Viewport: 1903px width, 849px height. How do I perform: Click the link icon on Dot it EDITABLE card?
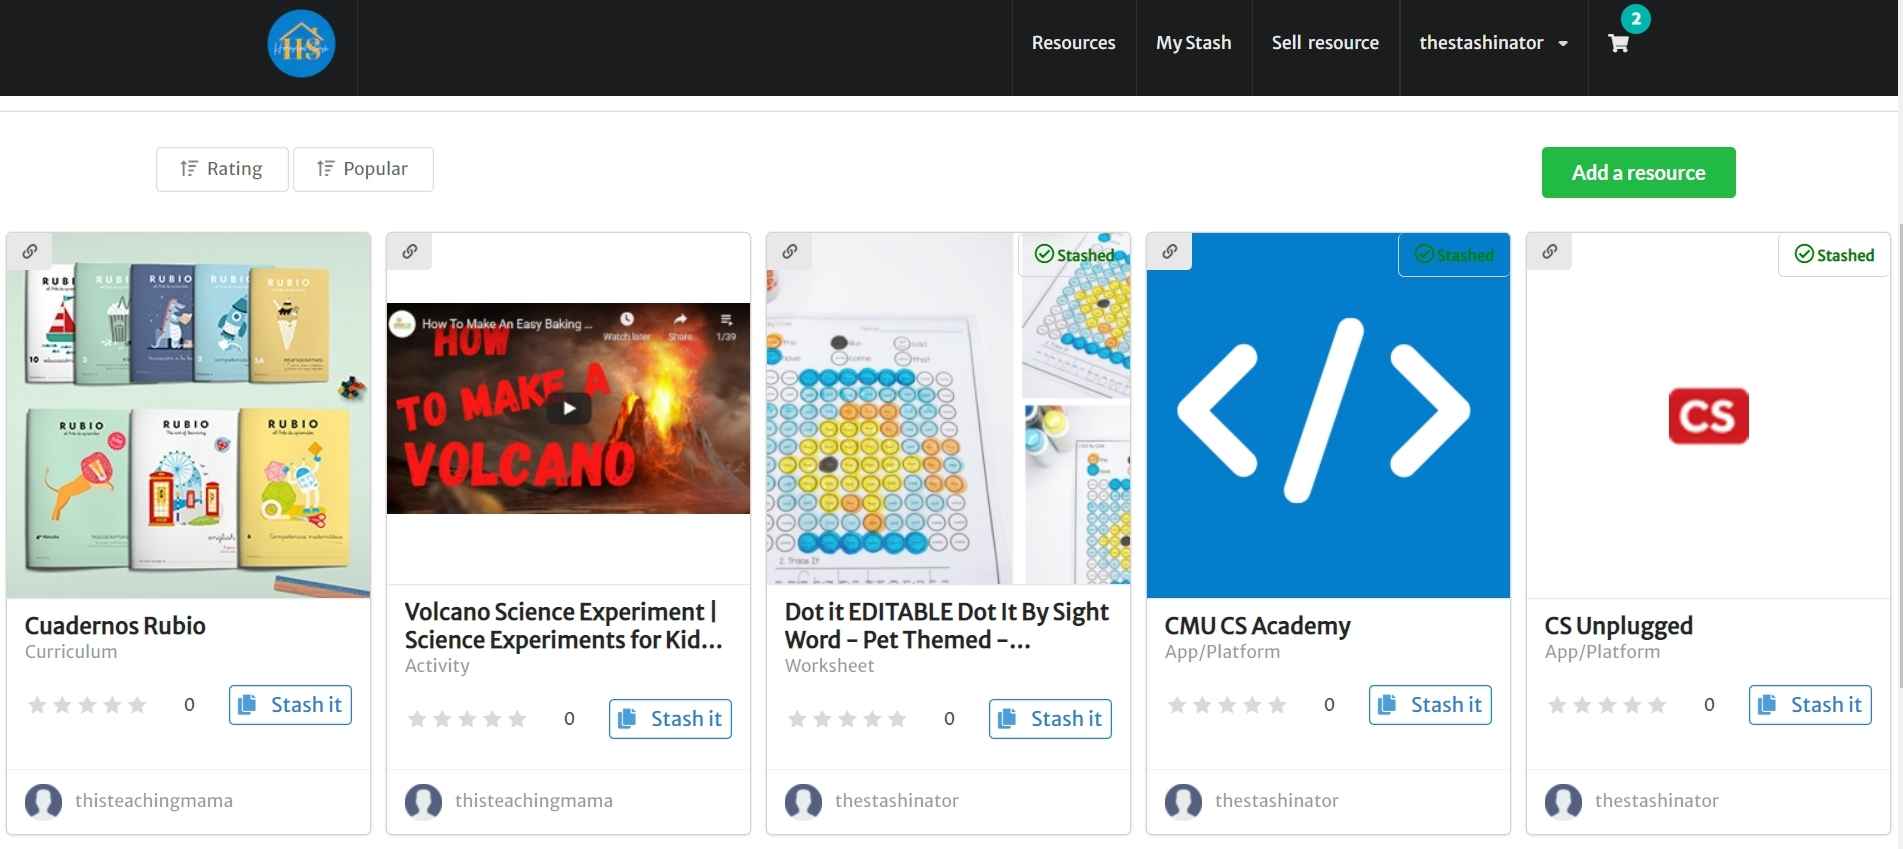(x=790, y=251)
